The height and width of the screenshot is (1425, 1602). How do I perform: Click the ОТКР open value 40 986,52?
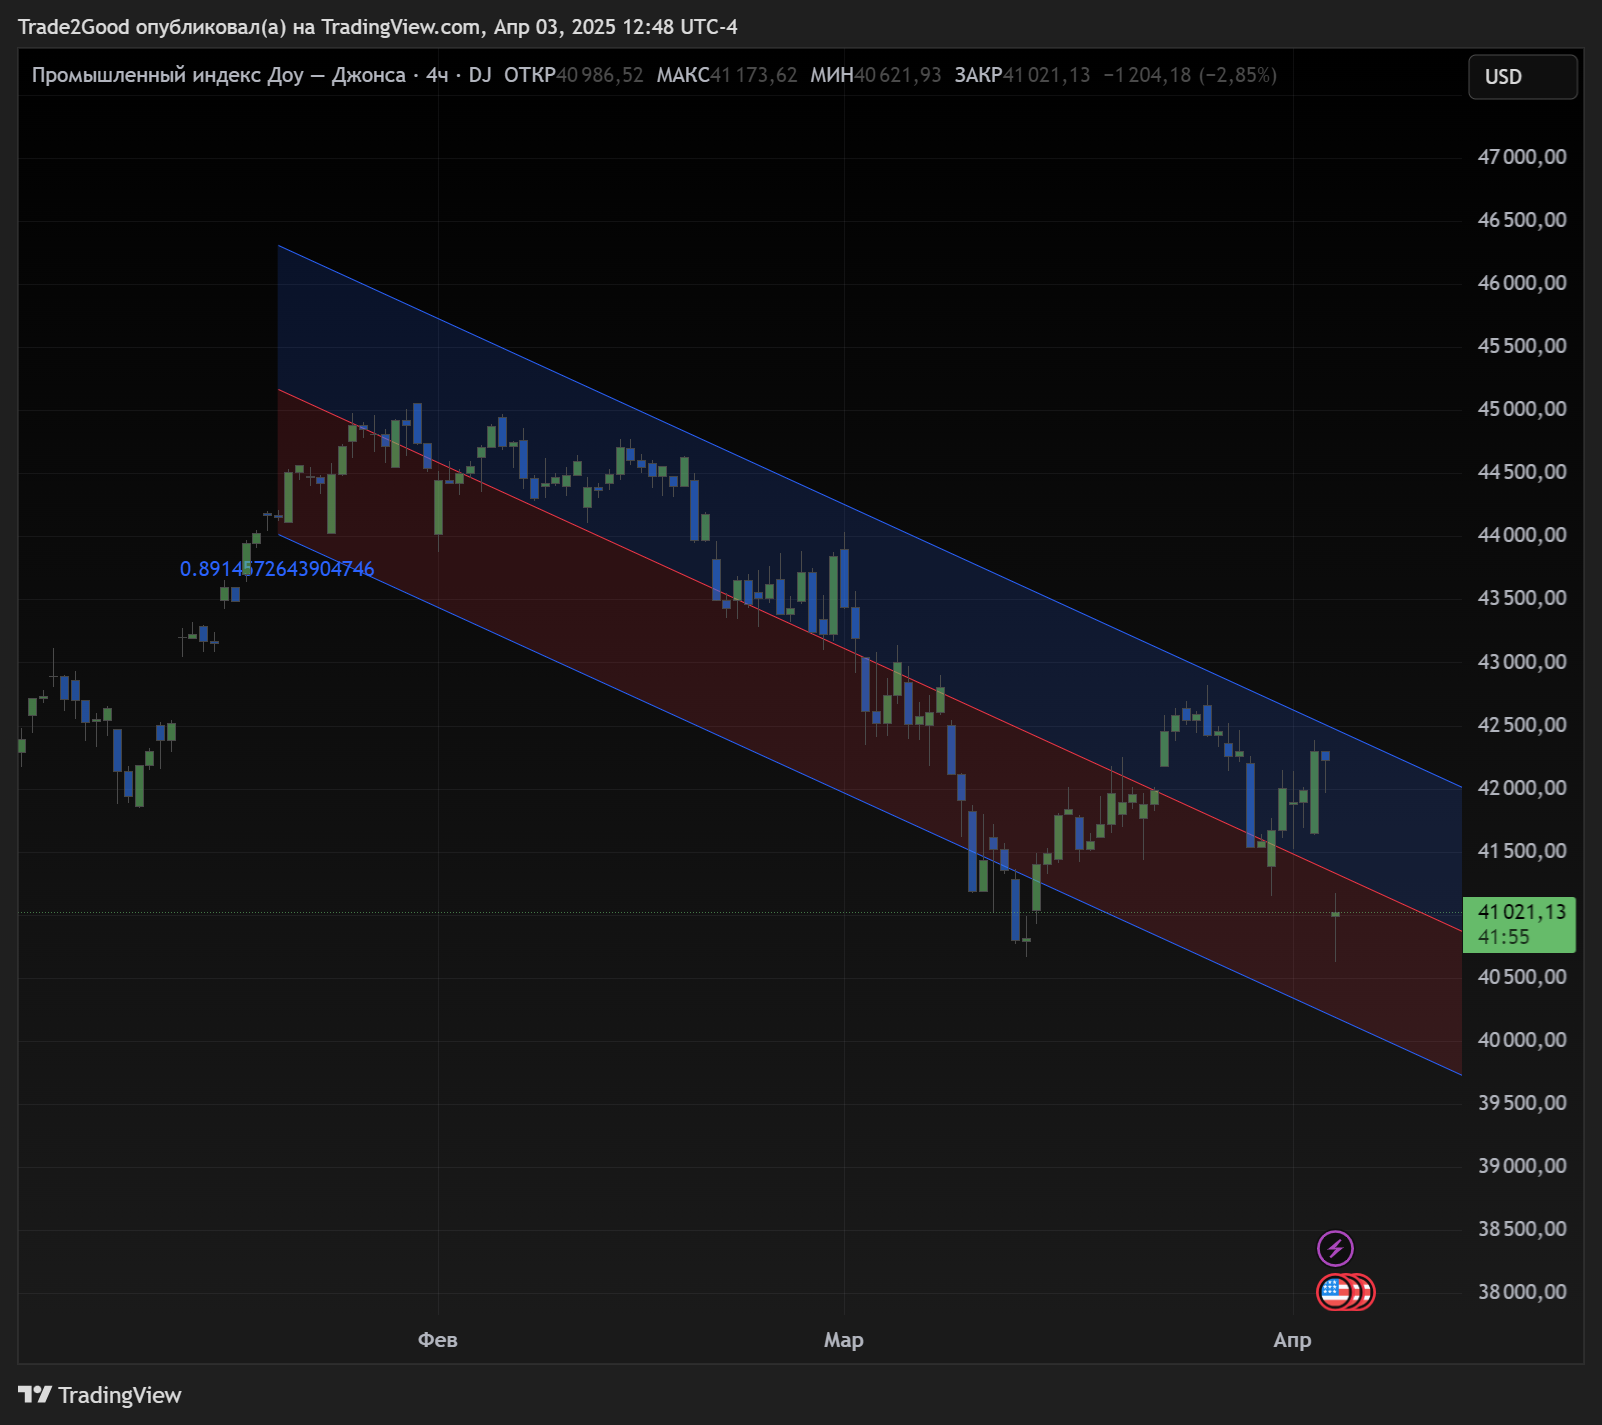(600, 75)
